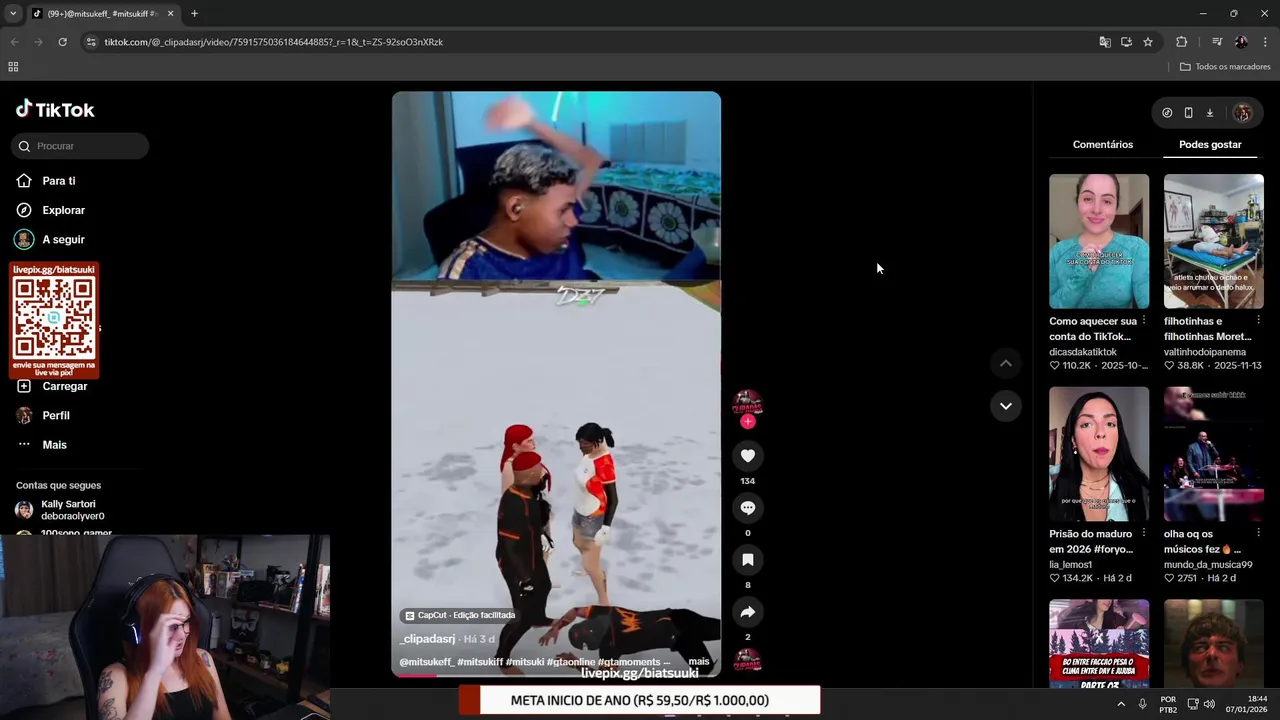The height and width of the screenshot is (720, 1280).
Task: Open options for 'Como aquecer sua conta' video
Action: 1143,321
